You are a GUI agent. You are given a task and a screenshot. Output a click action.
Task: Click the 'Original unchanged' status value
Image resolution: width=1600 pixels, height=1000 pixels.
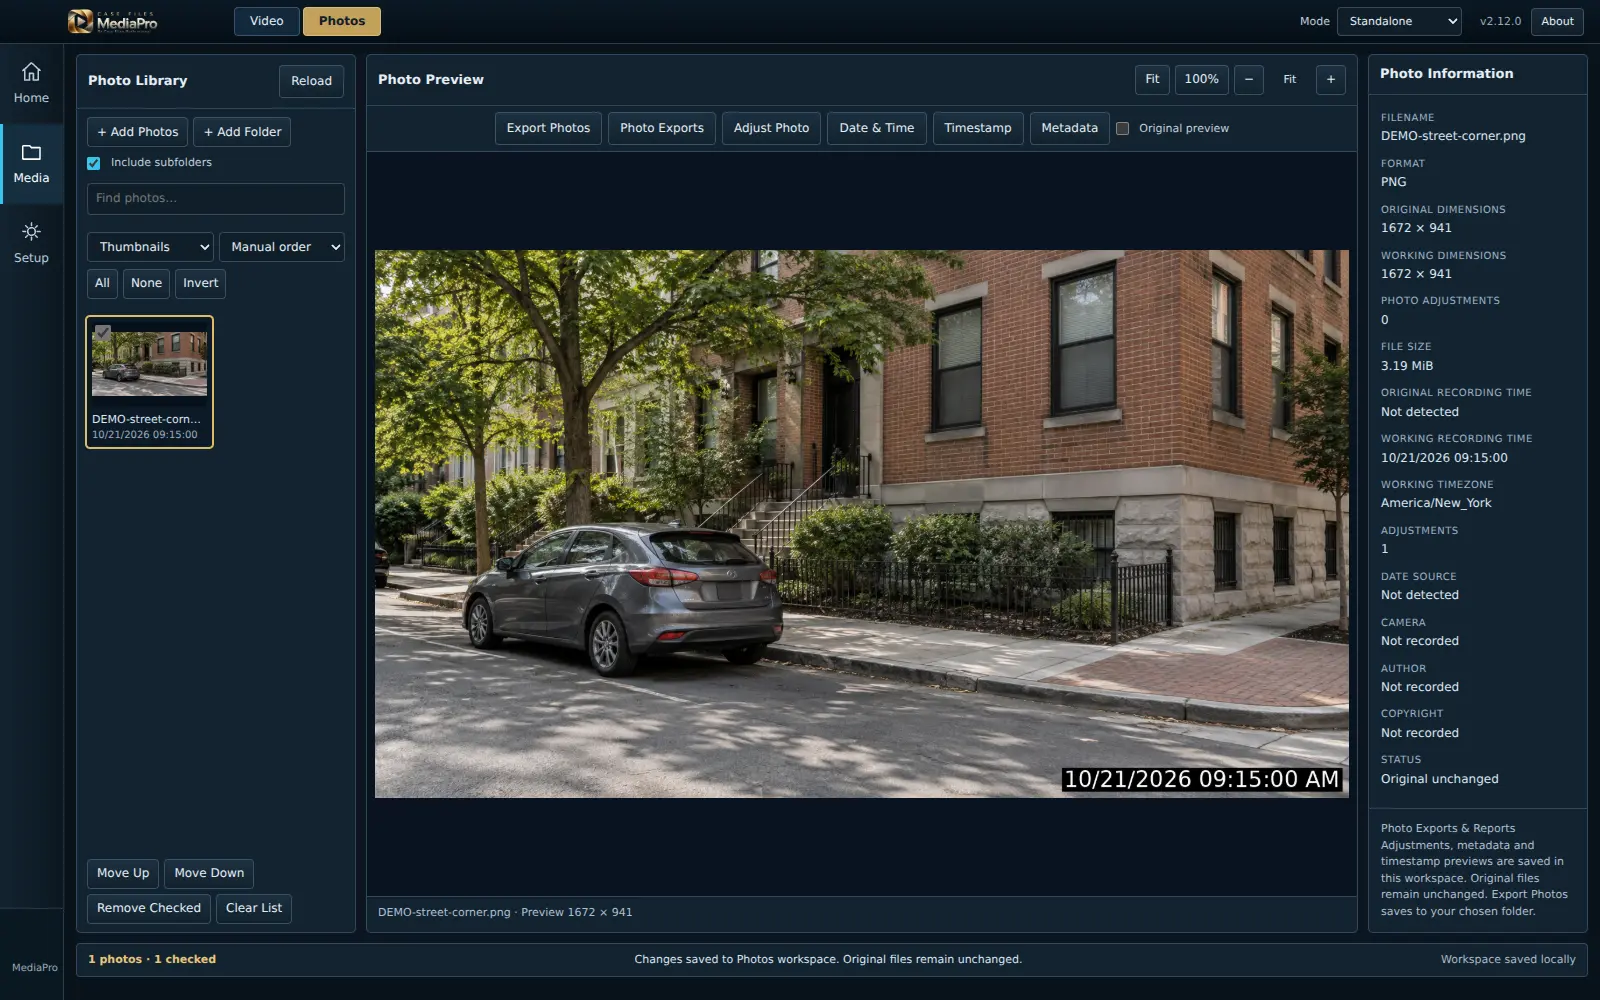coord(1440,779)
